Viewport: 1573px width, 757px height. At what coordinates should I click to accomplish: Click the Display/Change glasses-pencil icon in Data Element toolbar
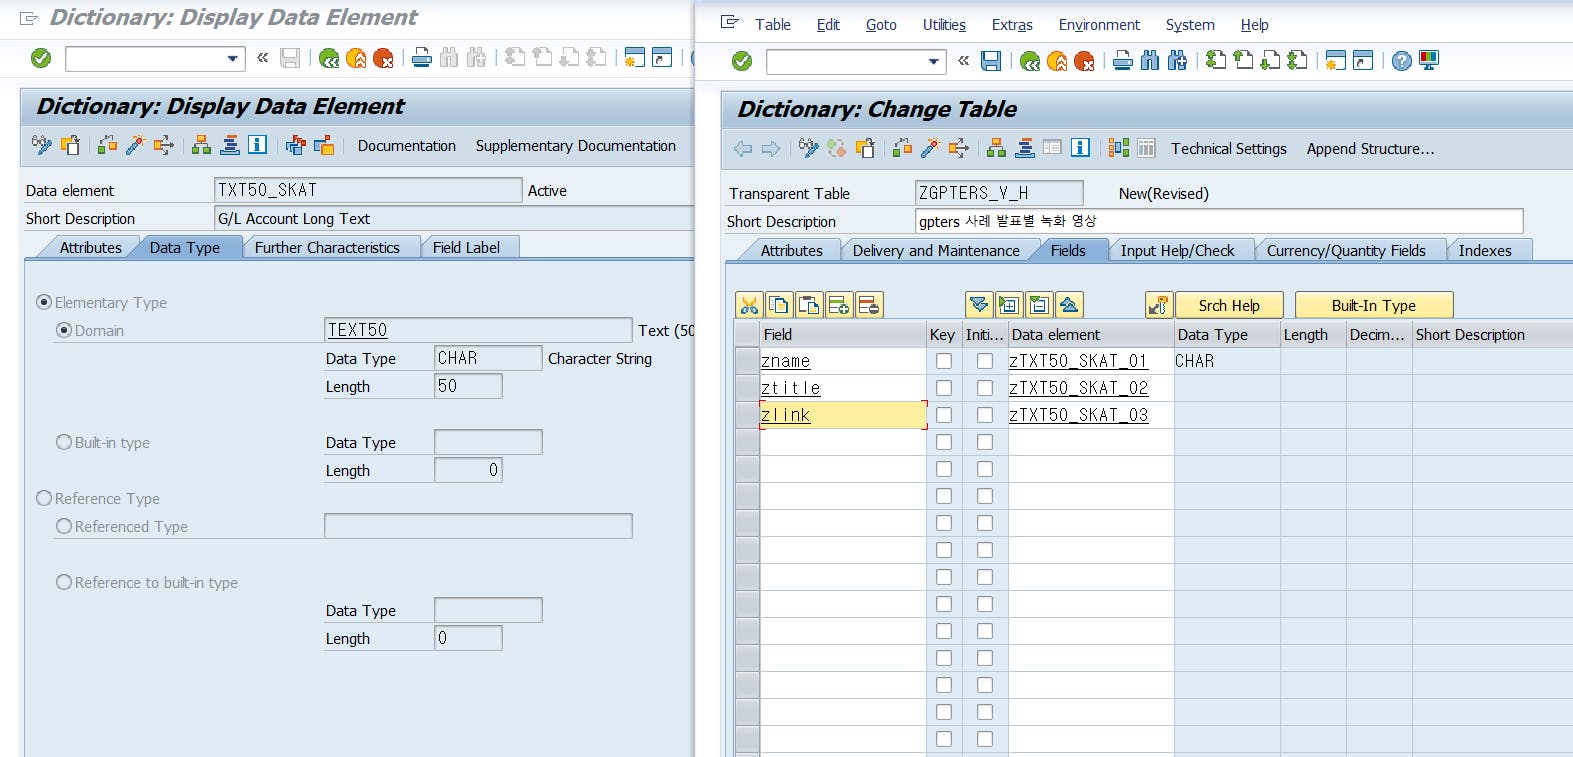41,146
